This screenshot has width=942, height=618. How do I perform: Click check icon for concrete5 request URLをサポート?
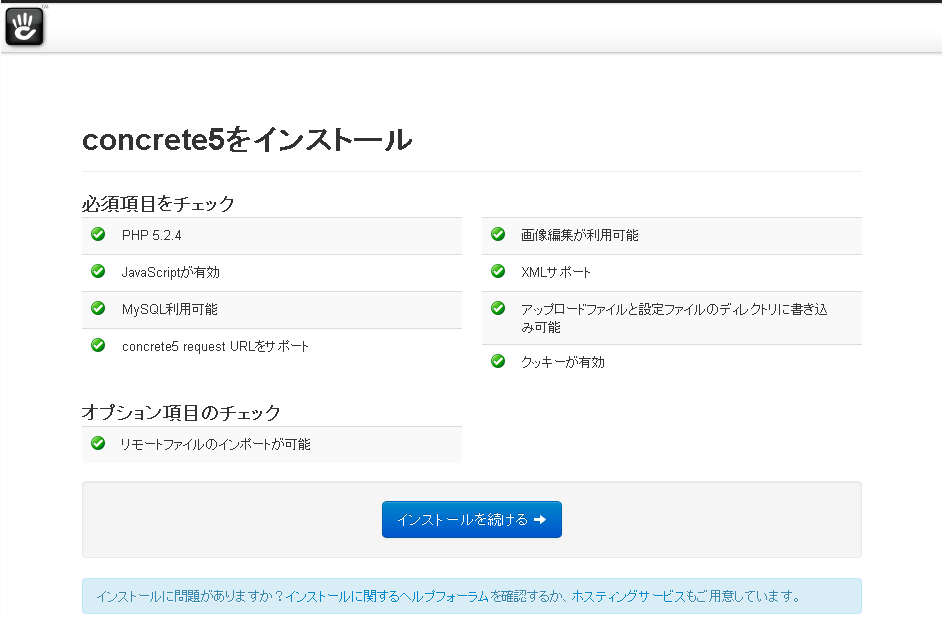click(x=98, y=345)
